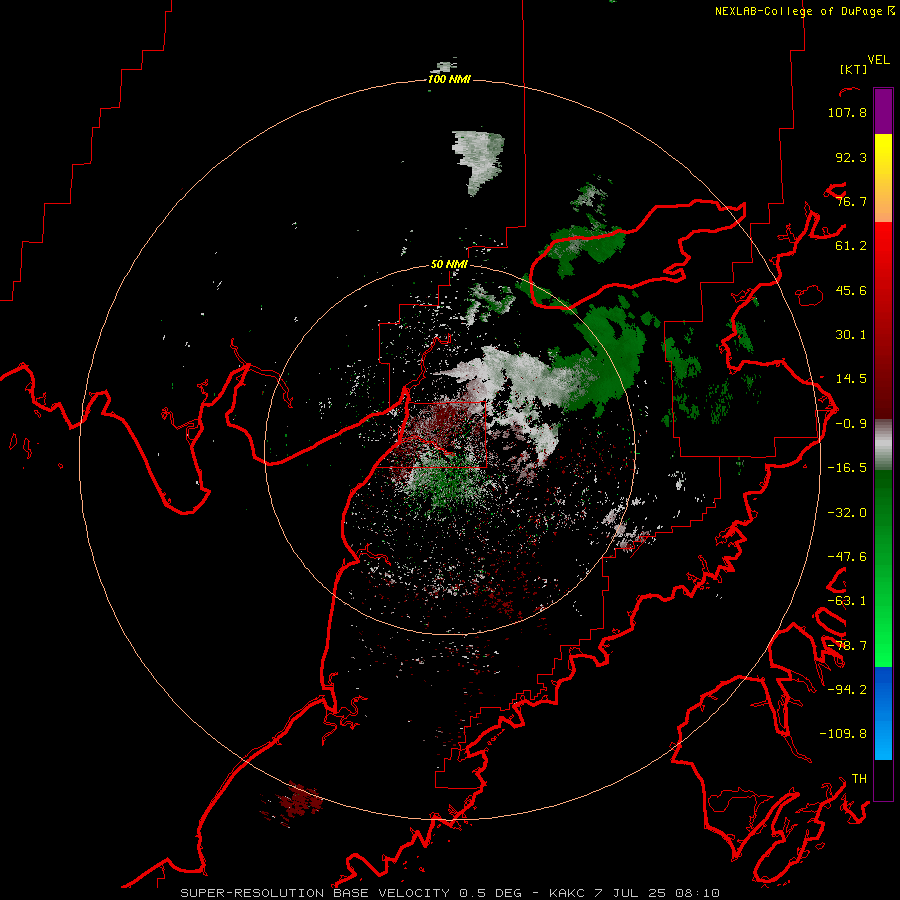Image resolution: width=900 pixels, height=900 pixels.
Task: Click the -32.0 velocity scale value
Action: [x=847, y=513]
